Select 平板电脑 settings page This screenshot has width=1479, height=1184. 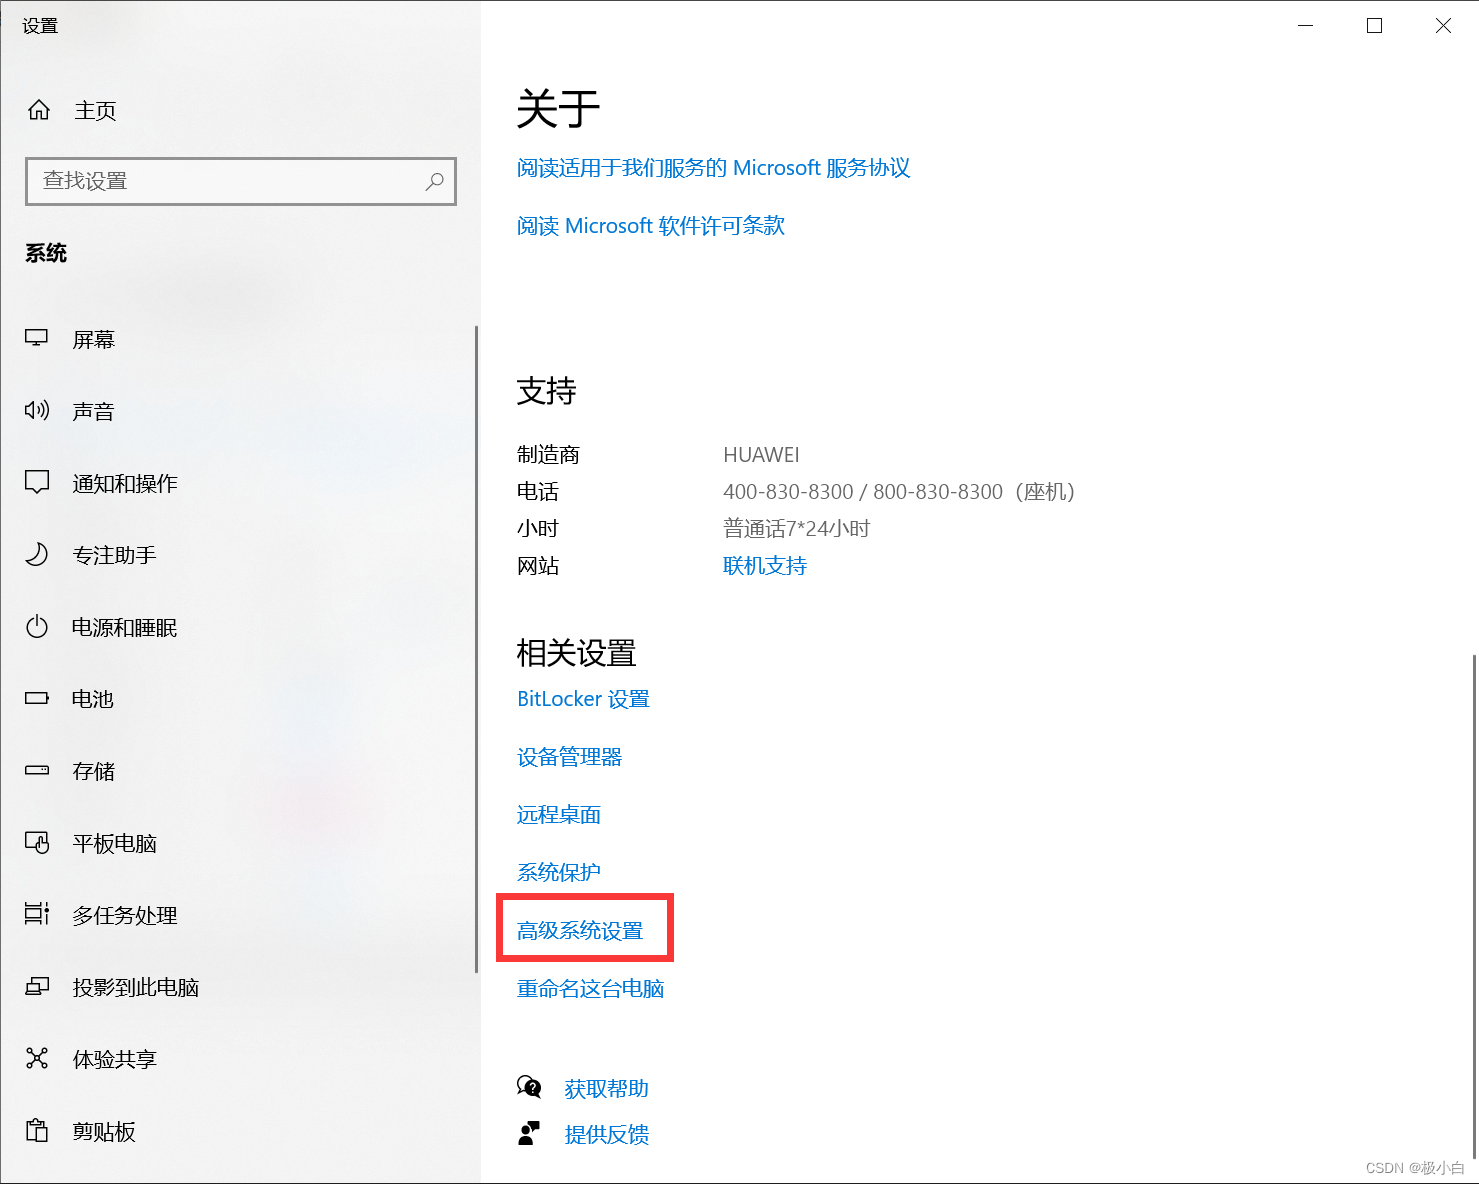[115, 844]
